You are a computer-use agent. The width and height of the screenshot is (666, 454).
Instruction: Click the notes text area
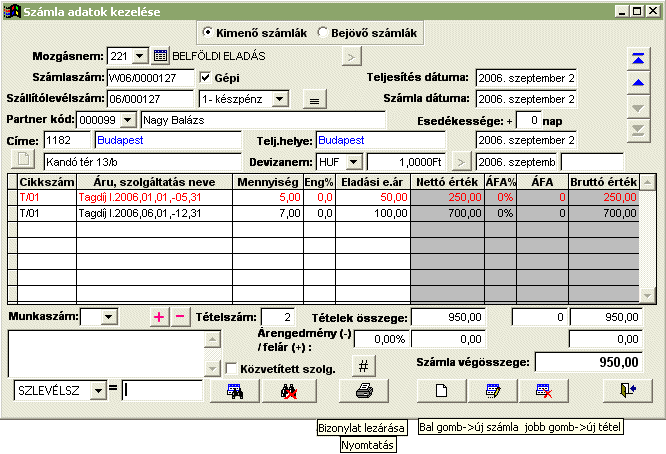point(106,354)
